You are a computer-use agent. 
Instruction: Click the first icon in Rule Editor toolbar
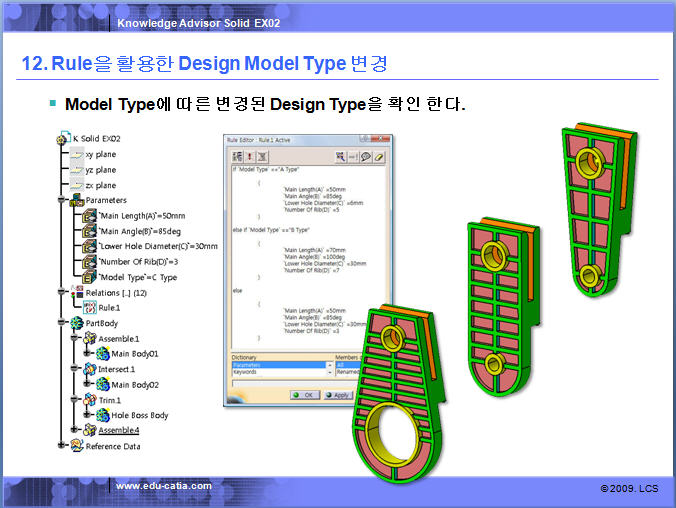(x=238, y=157)
